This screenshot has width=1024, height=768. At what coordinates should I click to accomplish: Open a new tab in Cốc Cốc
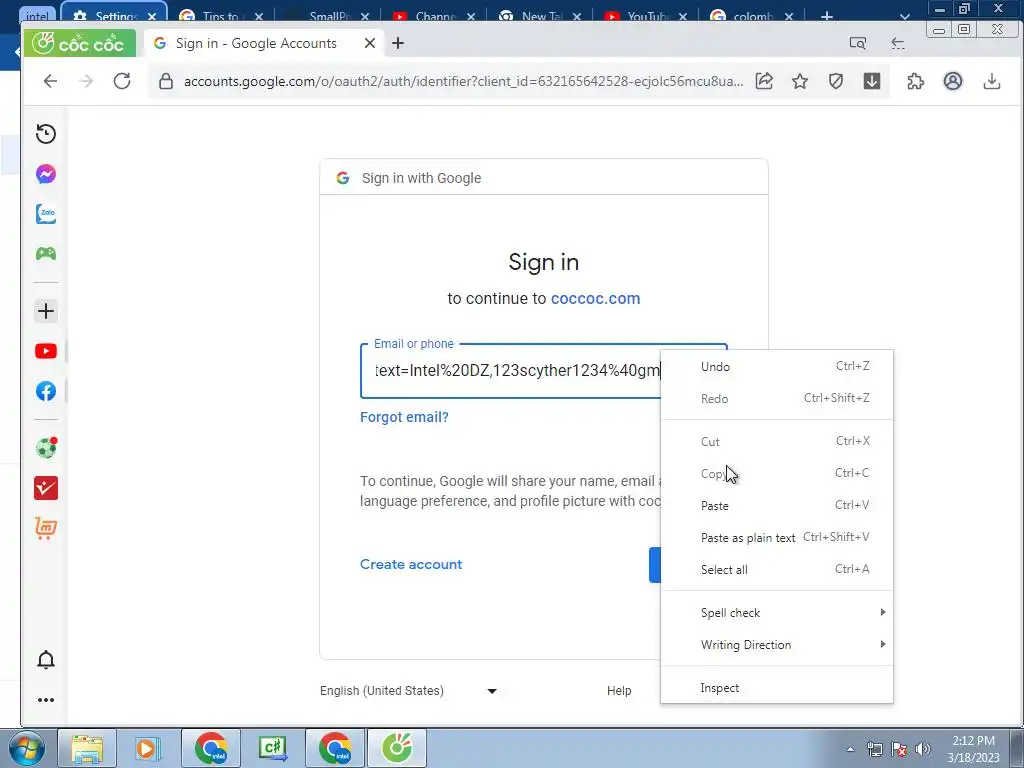click(x=398, y=43)
